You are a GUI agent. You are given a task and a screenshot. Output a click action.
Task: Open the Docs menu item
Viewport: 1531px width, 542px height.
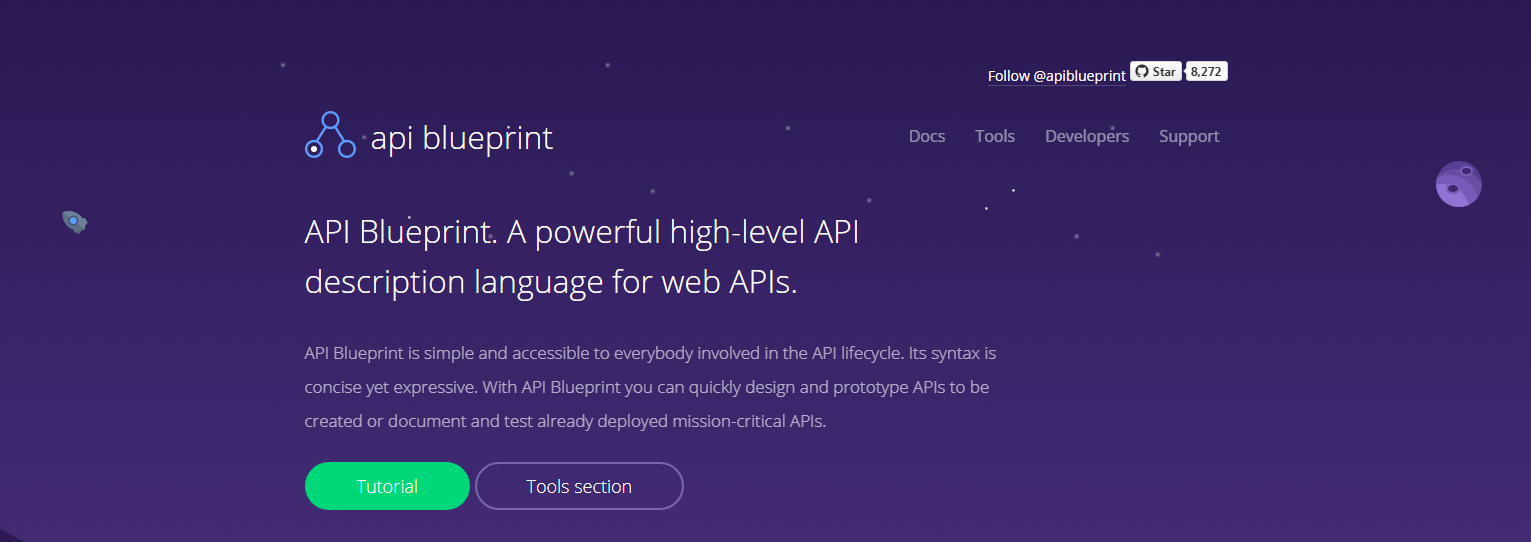click(926, 136)
